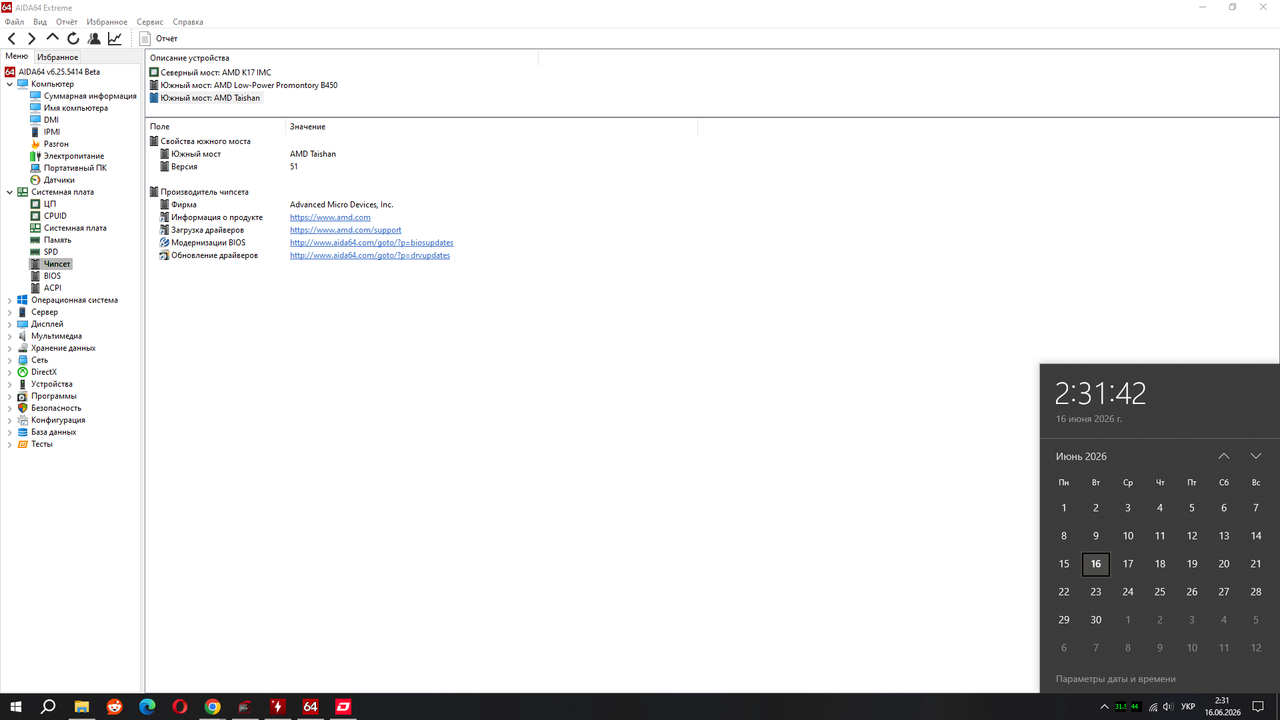This screenshot has width=1280, height=720.
Task: Show the next month in the calendar
Action: click(1256, 456)
